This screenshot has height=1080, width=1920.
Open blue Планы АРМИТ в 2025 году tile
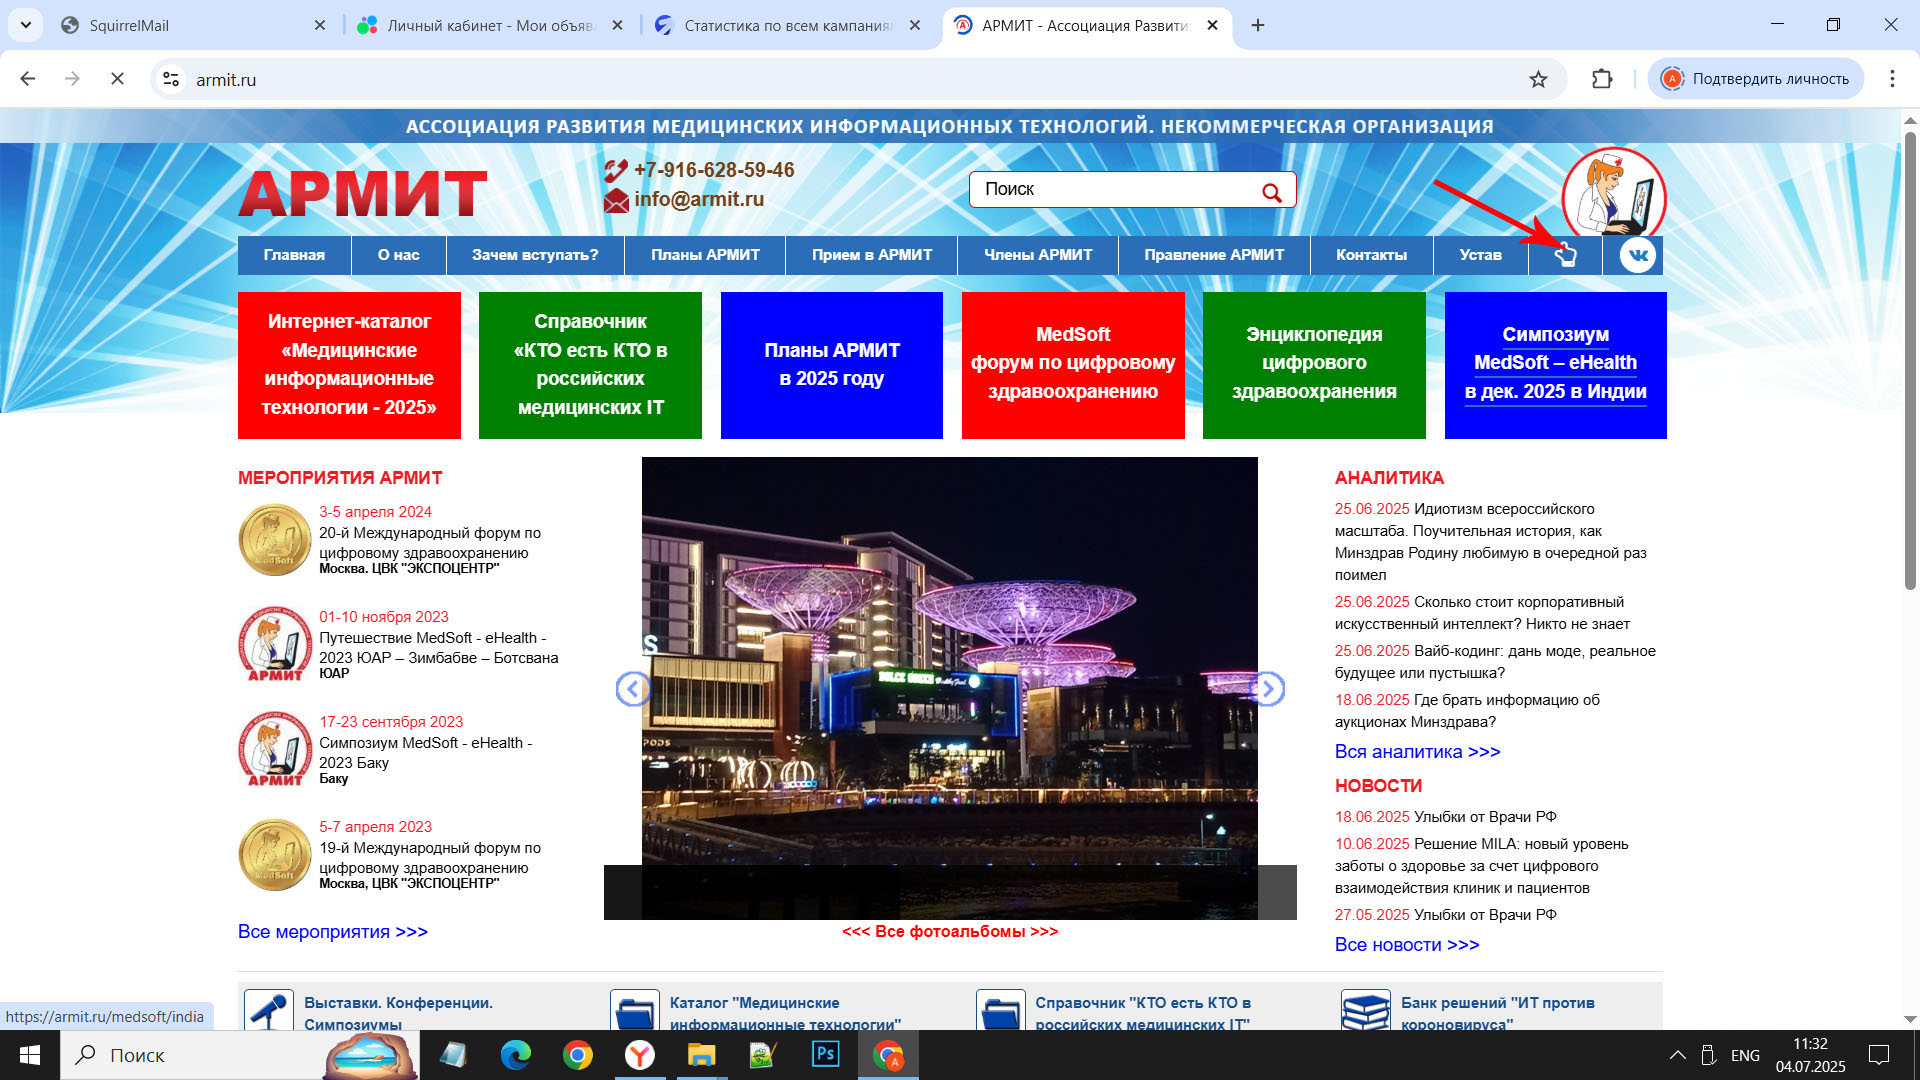click(x=832, y=365)
